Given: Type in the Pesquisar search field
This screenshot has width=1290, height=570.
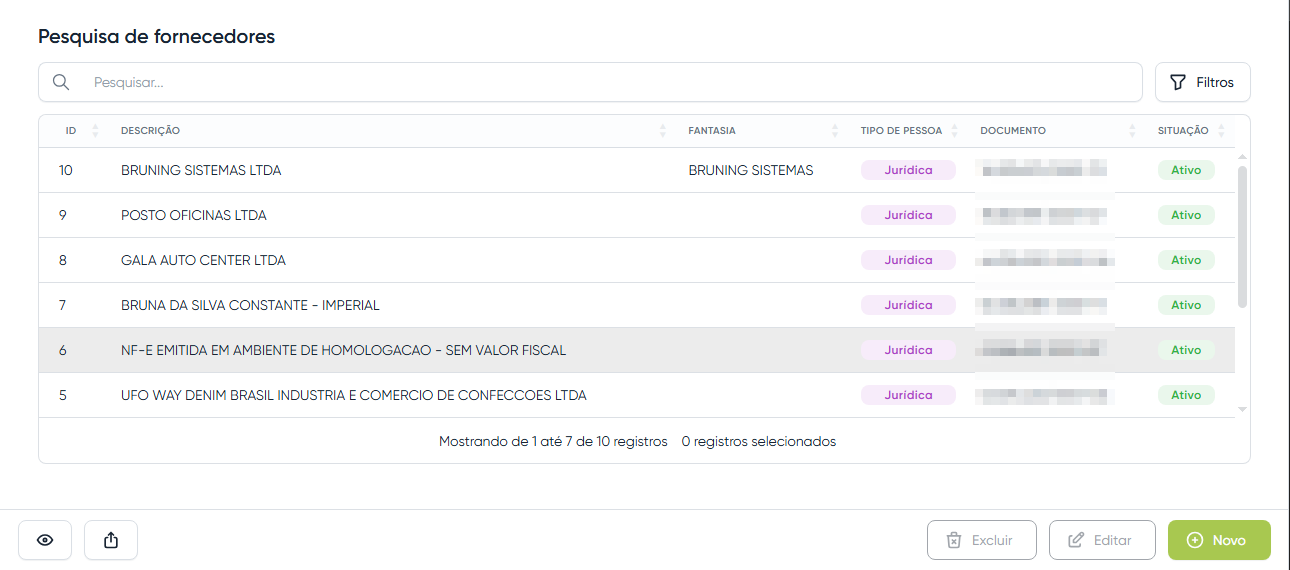Looking at the screenshot, I should click(x=600, y=82).
